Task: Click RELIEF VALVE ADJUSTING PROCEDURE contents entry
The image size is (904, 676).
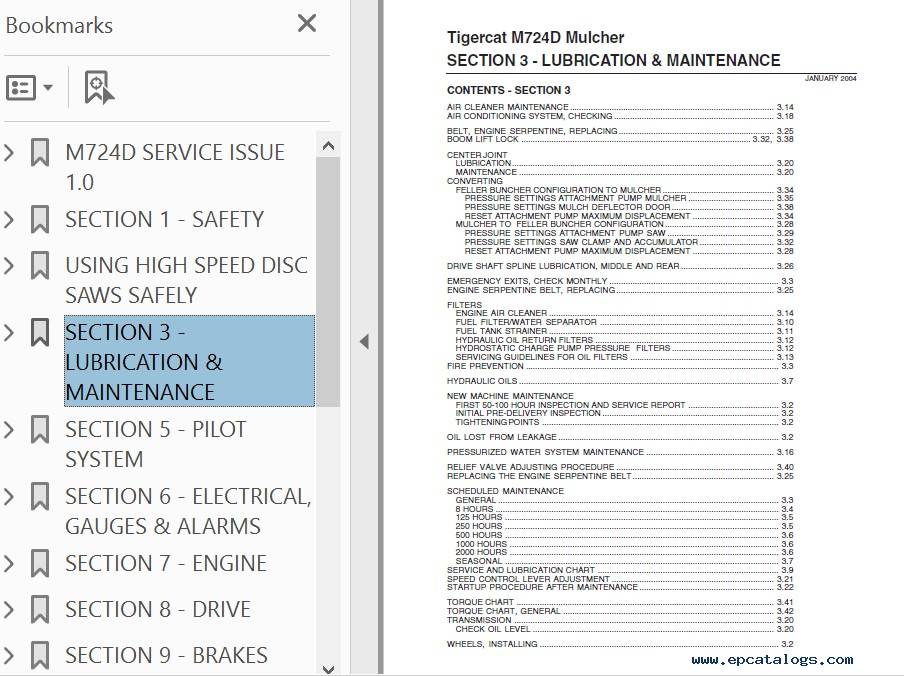Action: (620, 467)
